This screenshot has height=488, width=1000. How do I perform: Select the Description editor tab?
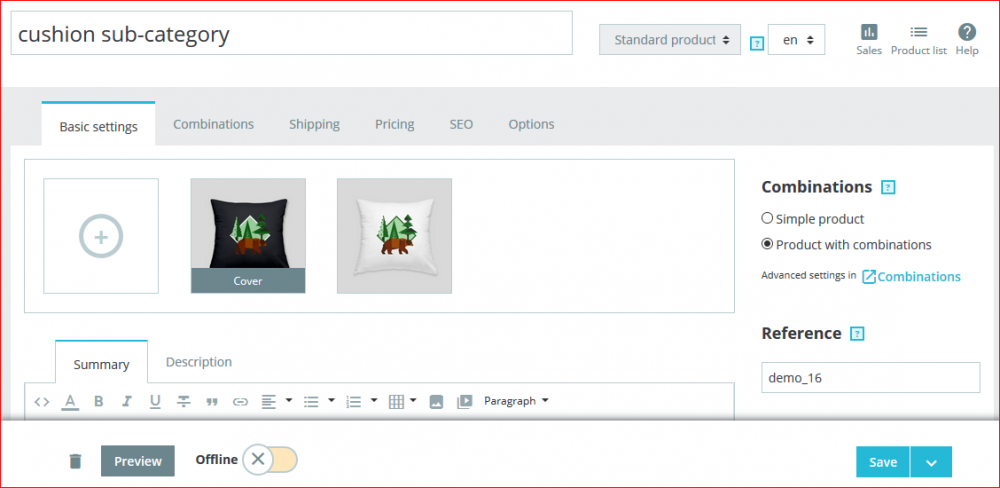coord(199,362)
